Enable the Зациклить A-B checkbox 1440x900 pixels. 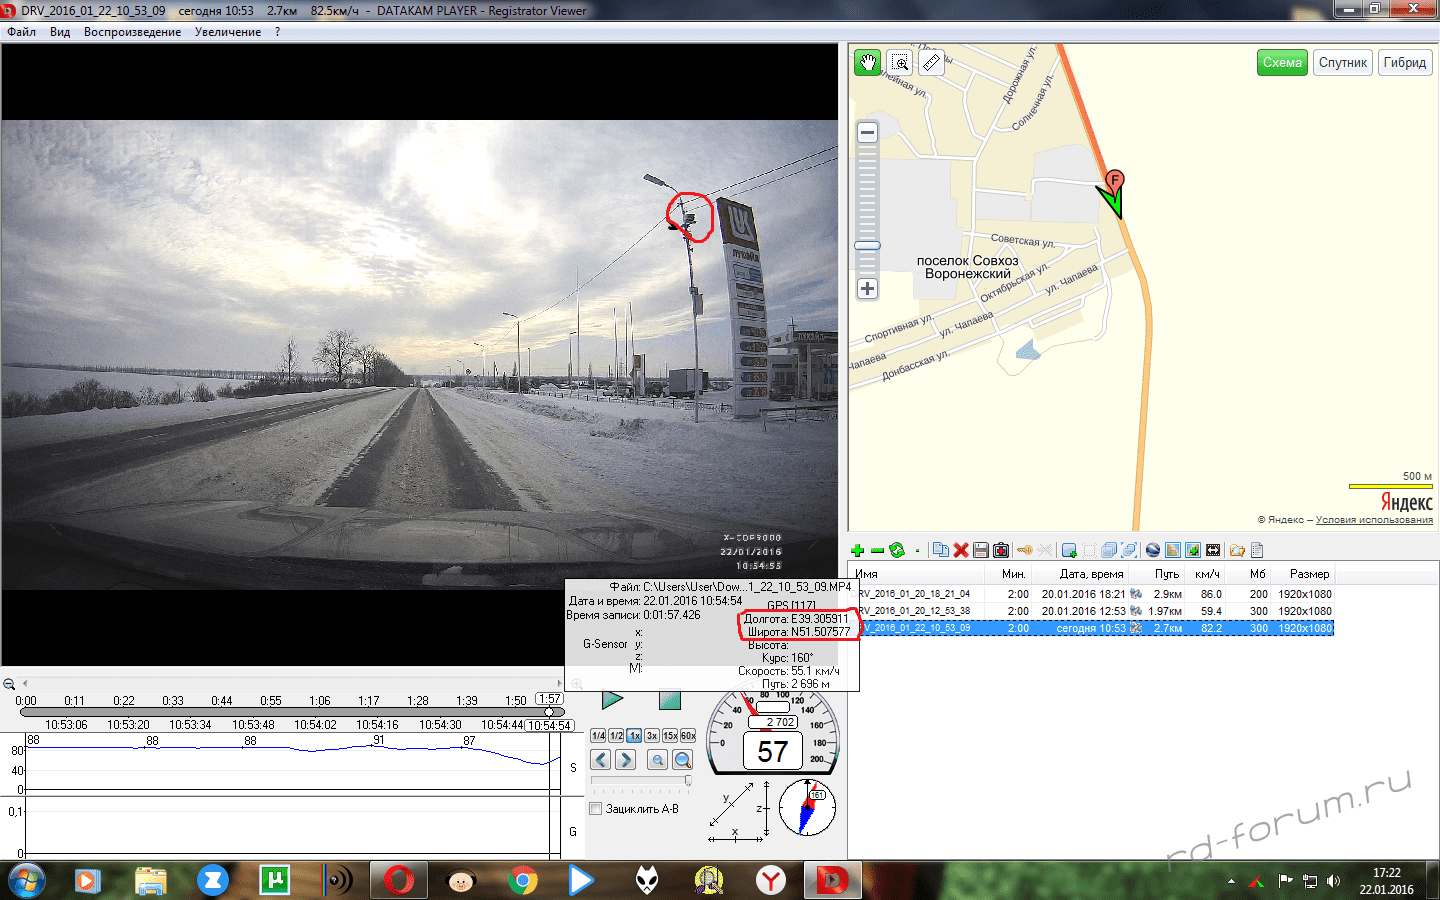596,809
